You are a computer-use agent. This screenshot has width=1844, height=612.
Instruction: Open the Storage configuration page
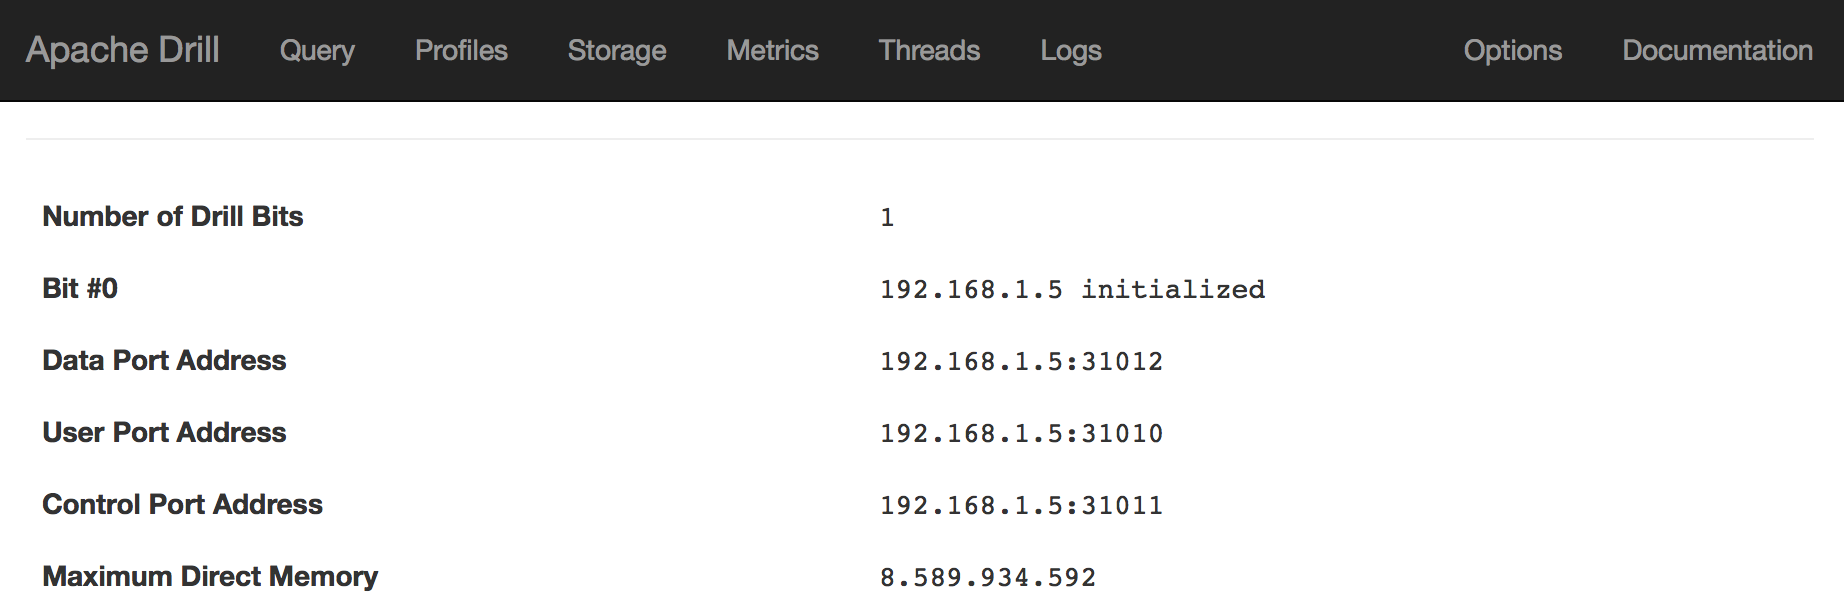click(617, 51)
